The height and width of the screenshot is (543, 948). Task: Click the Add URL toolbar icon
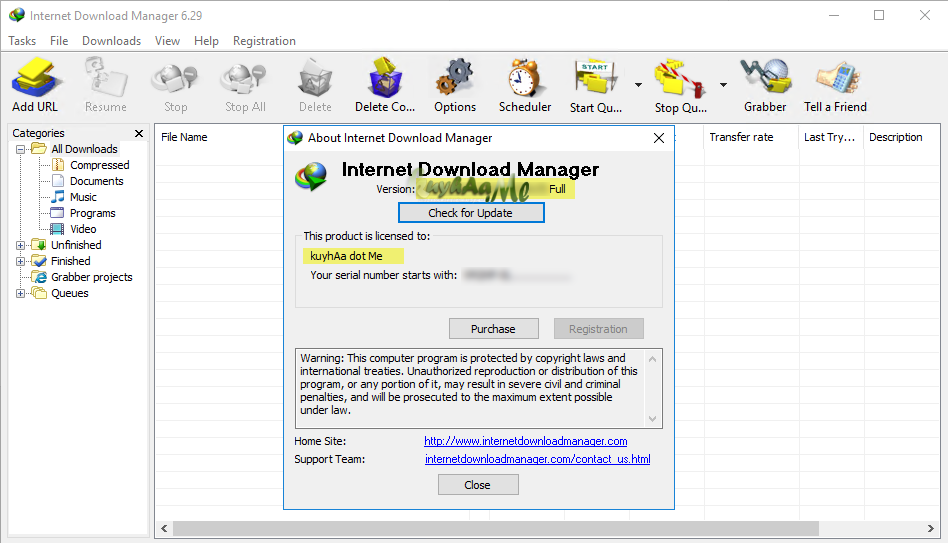(x=35, y=77)
